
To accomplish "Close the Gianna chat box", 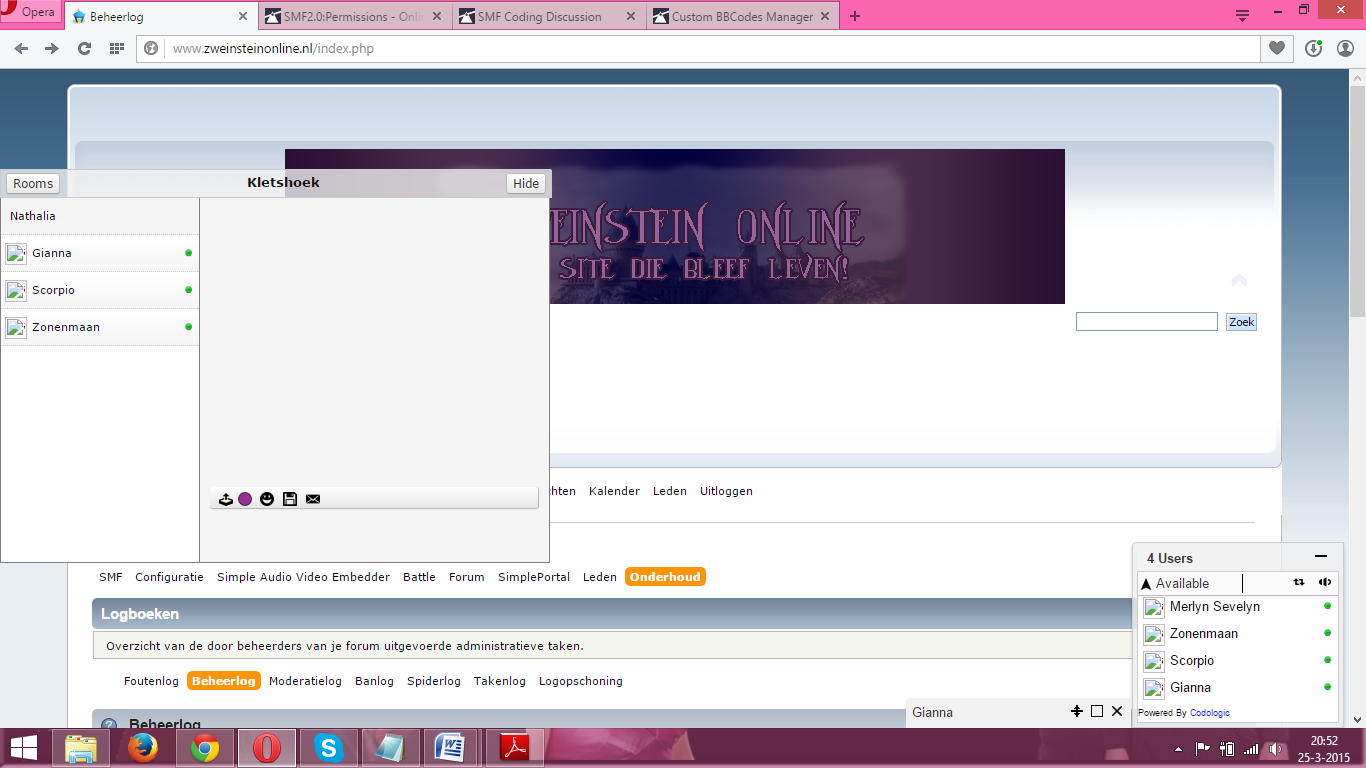I will click(x=1117, y=711).
